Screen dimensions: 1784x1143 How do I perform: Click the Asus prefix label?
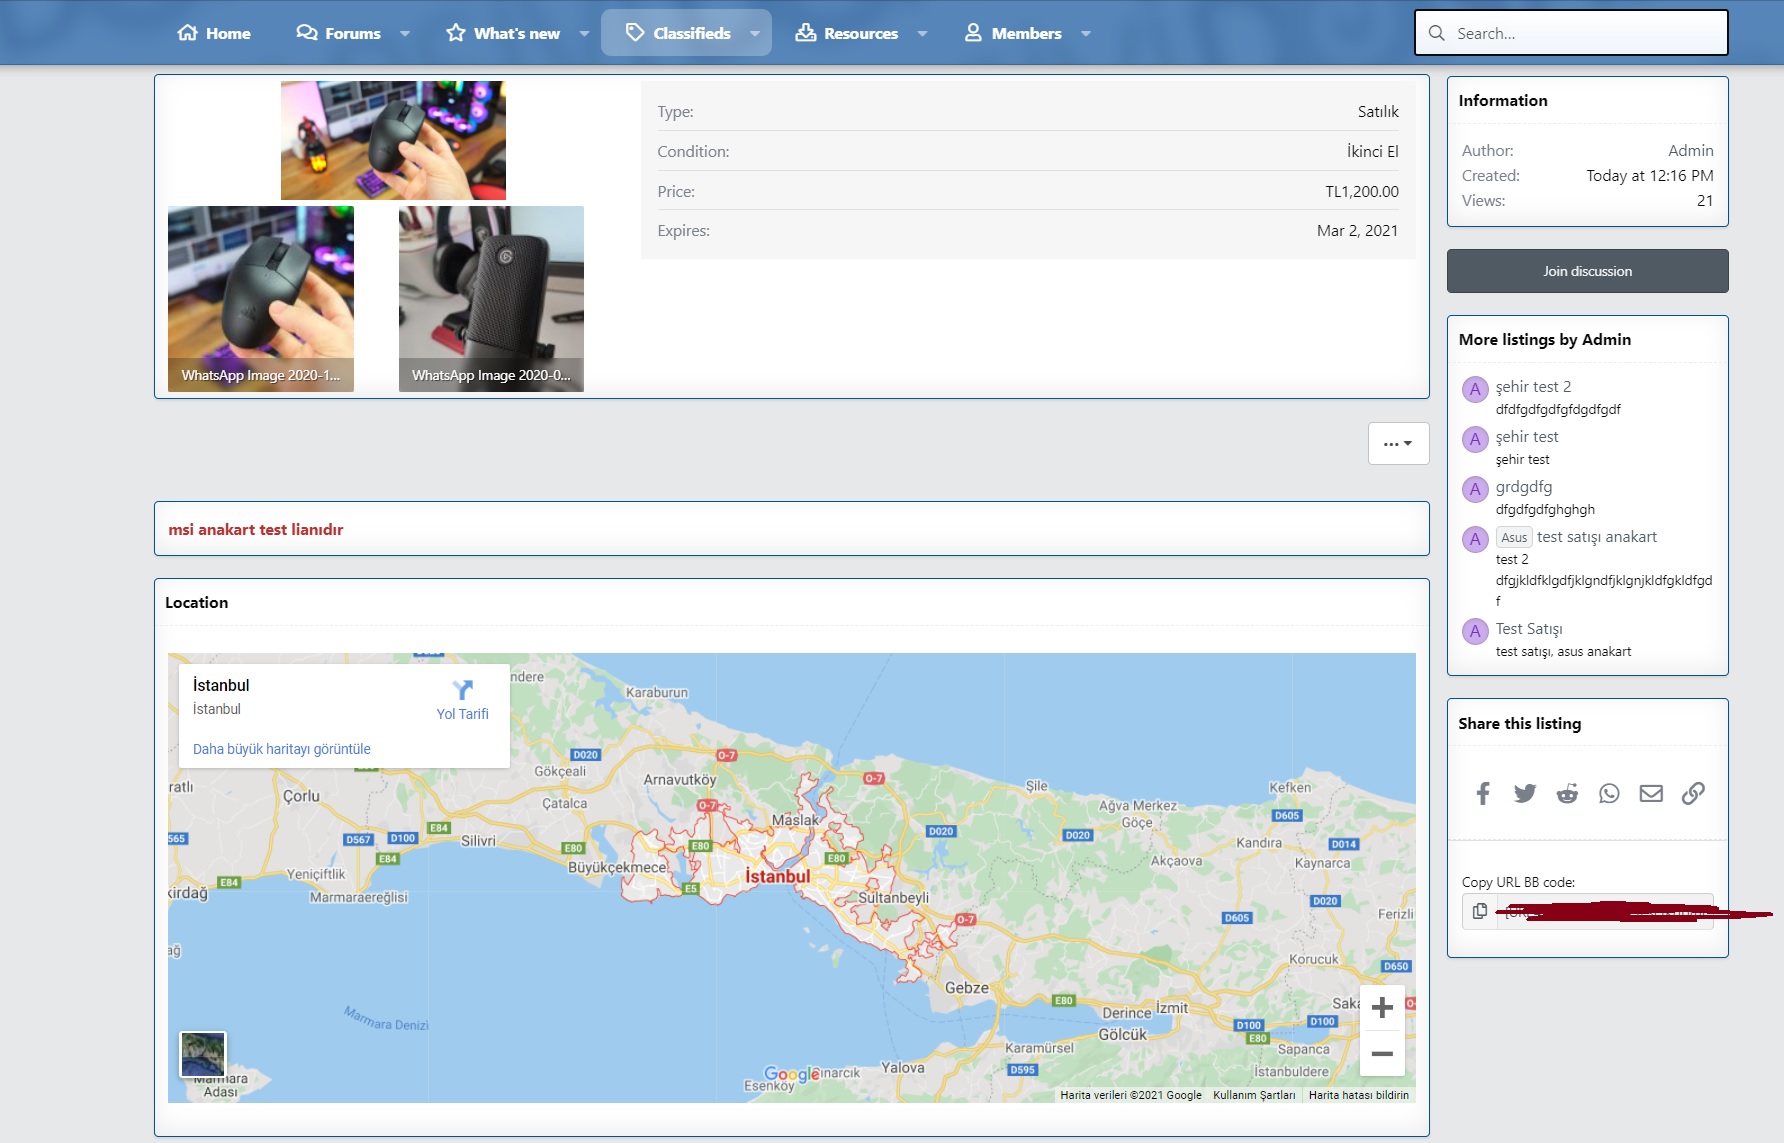[x=1514, y=537]
